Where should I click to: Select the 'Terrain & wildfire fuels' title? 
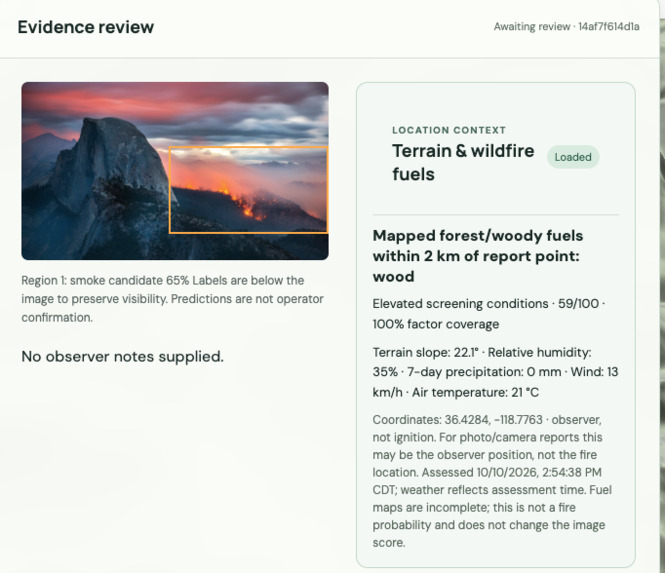(463, 162)
